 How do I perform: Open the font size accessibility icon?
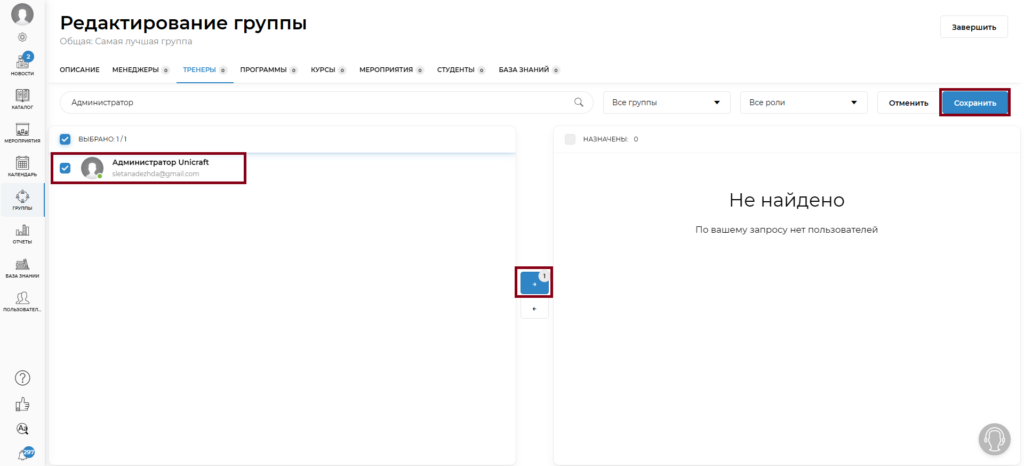[22, 429]
